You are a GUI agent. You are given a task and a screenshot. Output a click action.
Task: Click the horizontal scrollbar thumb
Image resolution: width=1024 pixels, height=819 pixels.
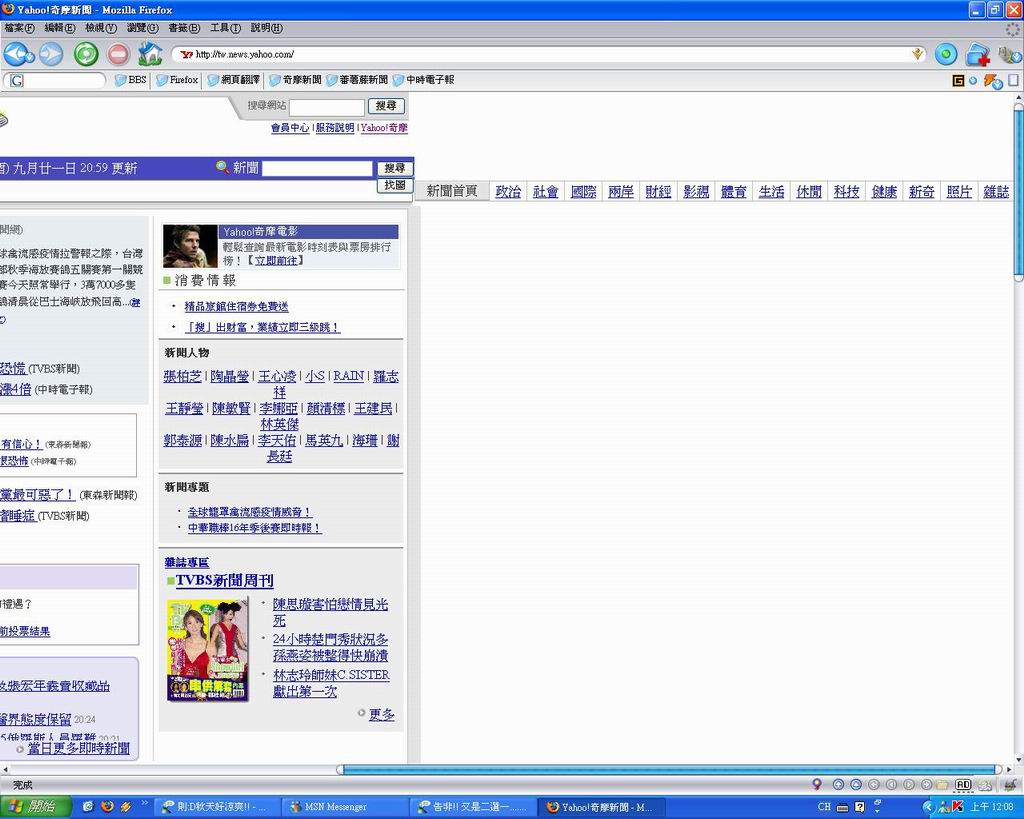click(x=669, y=769)
